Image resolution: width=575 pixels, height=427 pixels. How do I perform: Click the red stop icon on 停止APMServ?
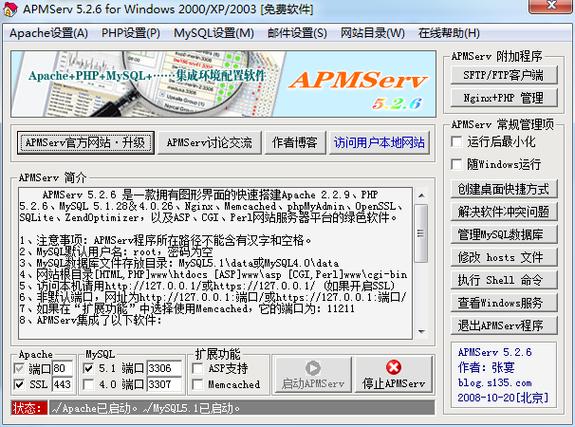393,367
